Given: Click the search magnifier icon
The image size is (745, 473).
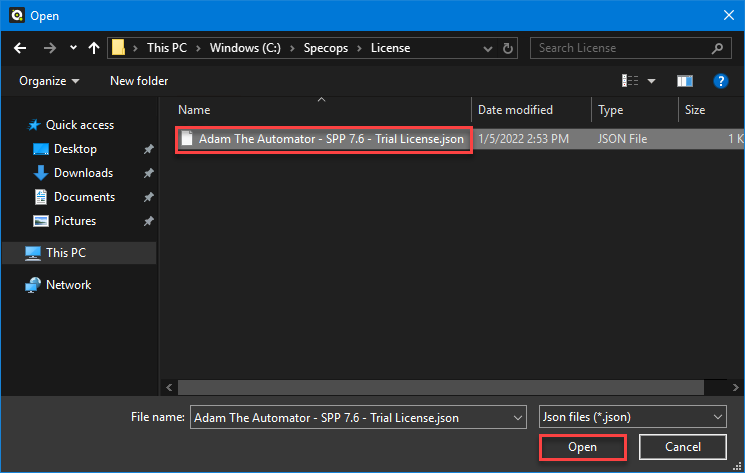Looking at the screenshot, I should coord(717,48).
